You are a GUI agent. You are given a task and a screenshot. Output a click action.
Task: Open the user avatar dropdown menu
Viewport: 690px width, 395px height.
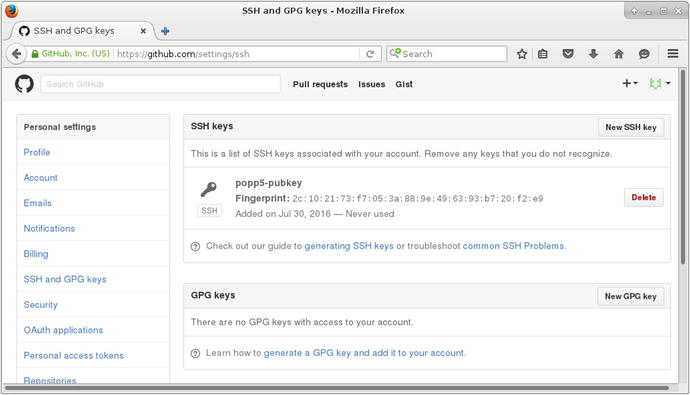pyautogui.click(x=660, y=83)
